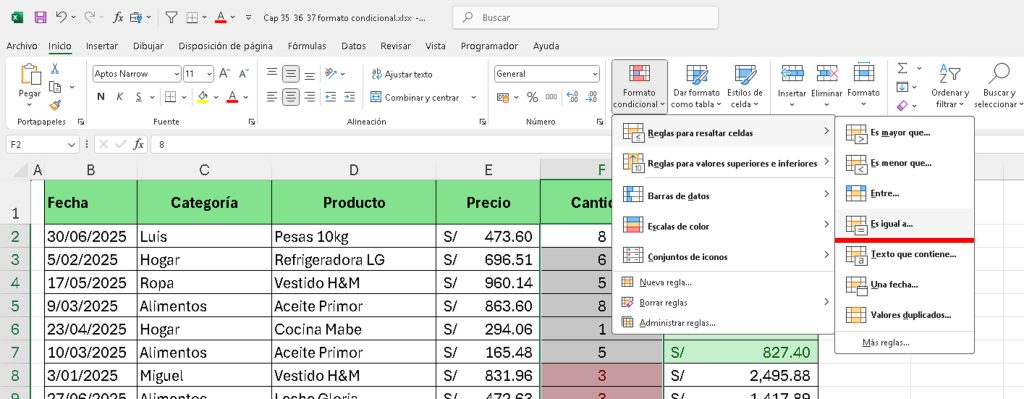Select cell containing Refrigeradora LG
This screenshot has width=1024, height=399.
click(353, 259)
